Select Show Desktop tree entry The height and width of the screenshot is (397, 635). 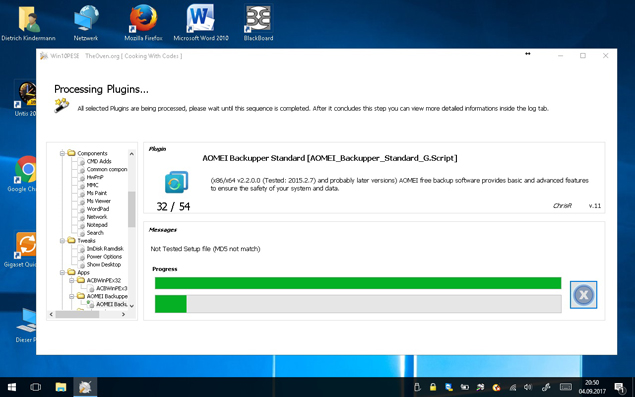(104, 265)
